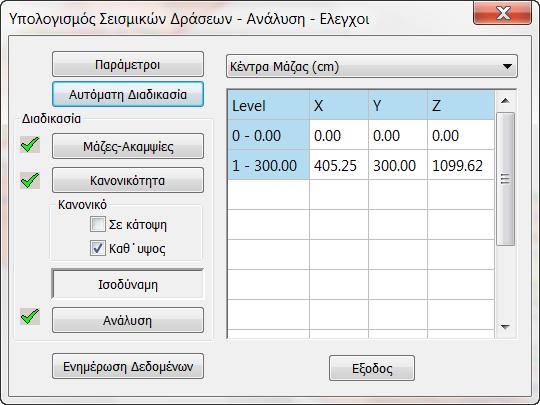Click Y cell value 300.00

point(398,165)
